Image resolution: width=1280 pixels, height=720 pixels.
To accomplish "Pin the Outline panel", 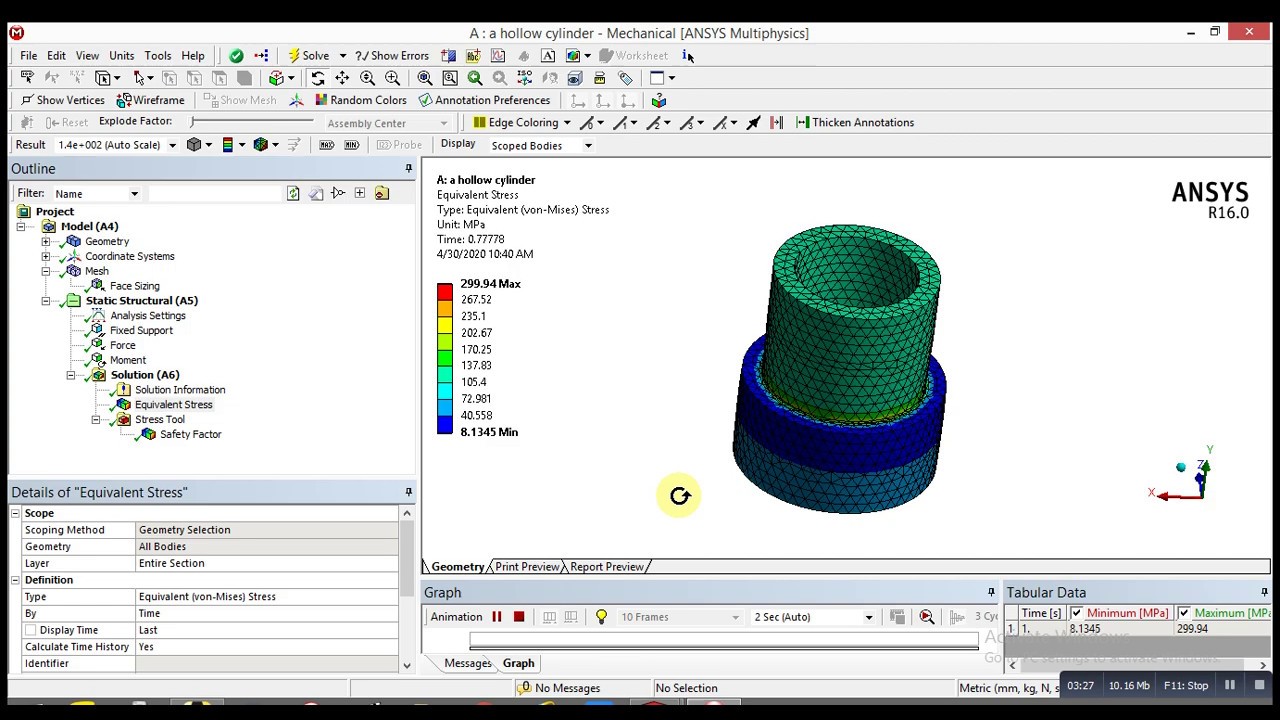I will [408, 169].
